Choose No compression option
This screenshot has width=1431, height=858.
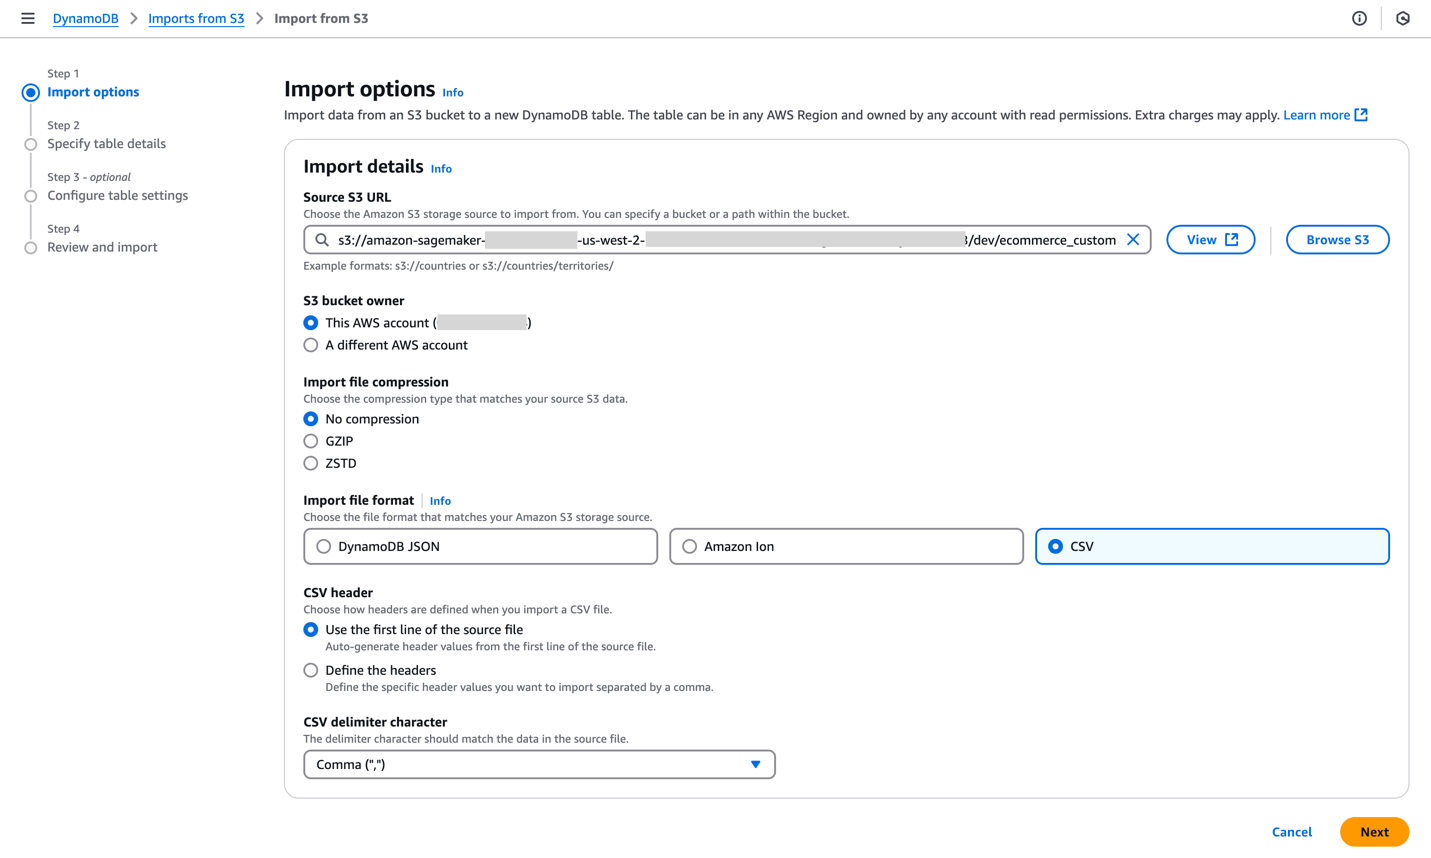coord(311,419)
